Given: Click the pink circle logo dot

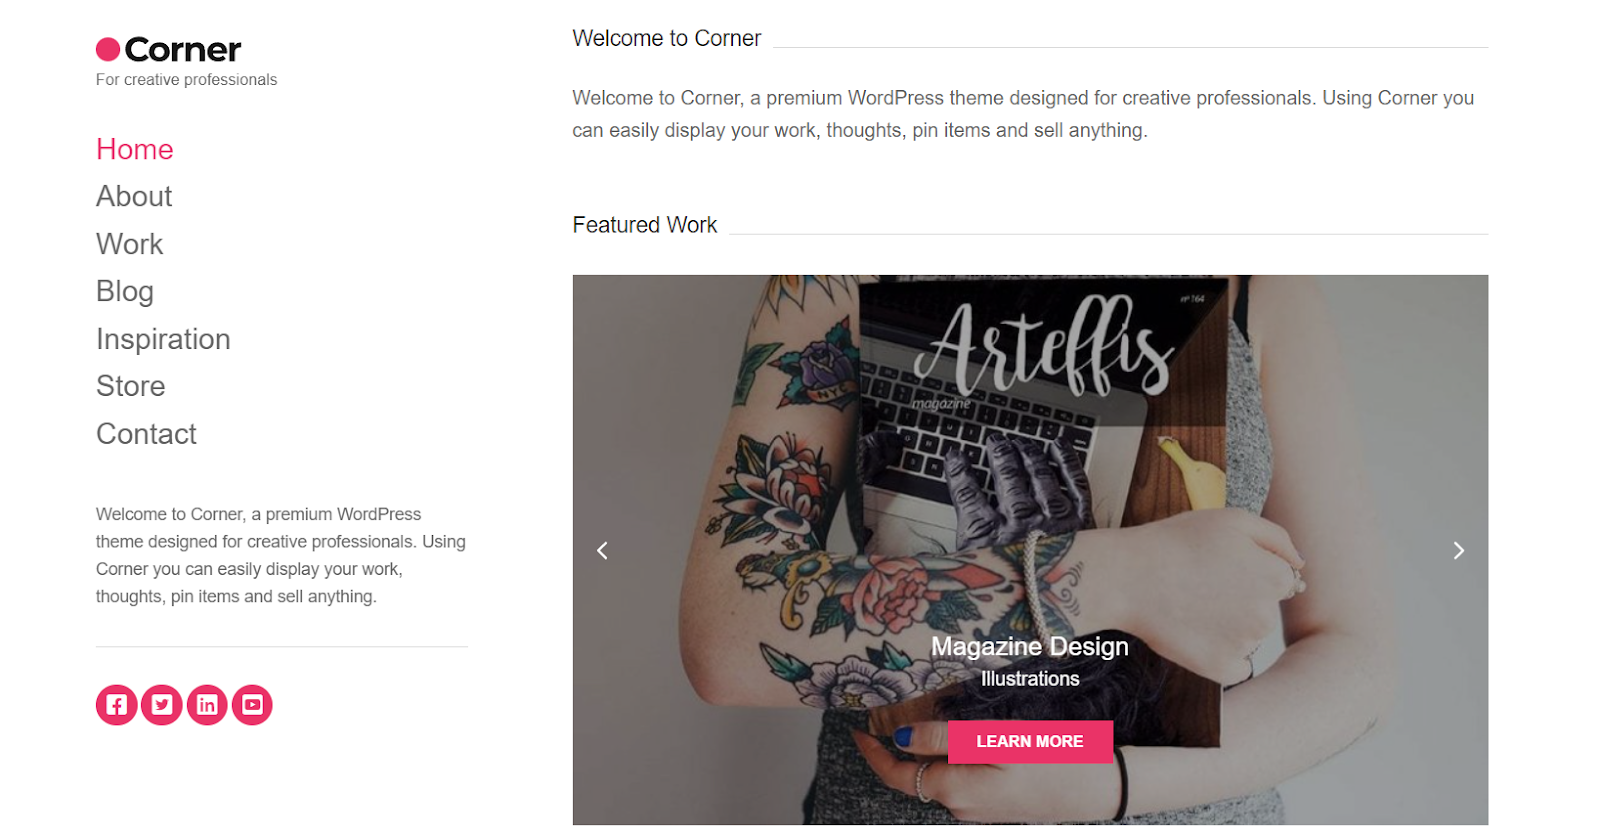Looking at the screenshot, I should [108, 49].
